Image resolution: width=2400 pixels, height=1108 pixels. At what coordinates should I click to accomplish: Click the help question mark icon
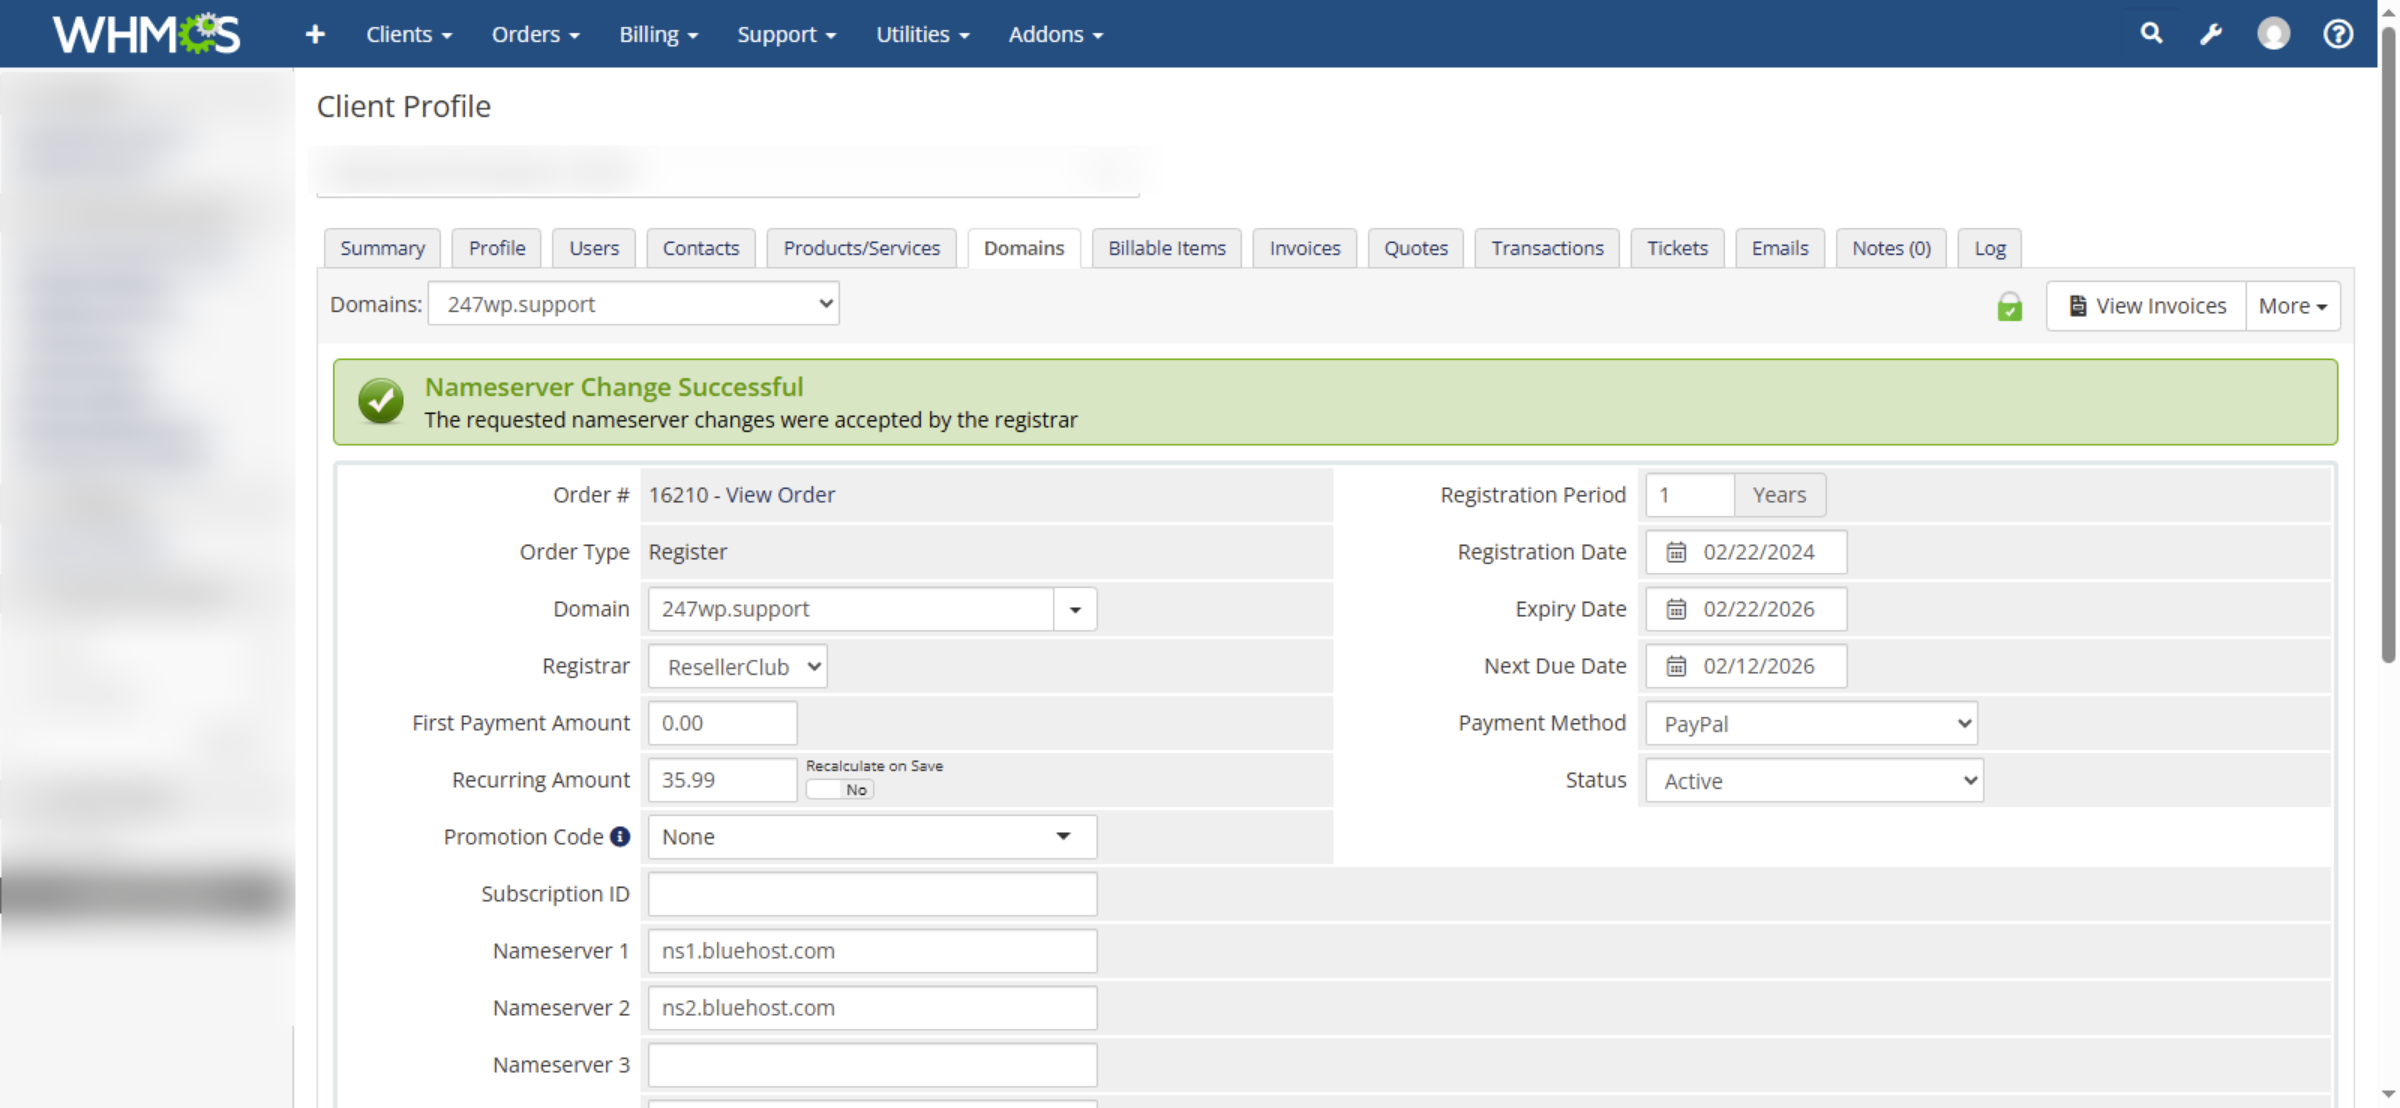[2337, 34]
